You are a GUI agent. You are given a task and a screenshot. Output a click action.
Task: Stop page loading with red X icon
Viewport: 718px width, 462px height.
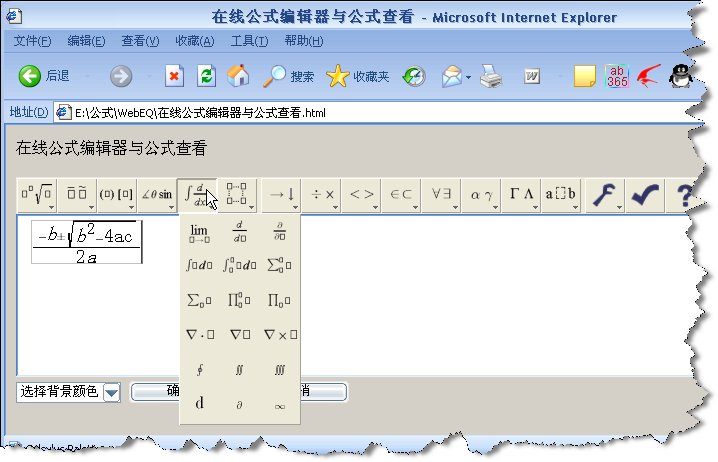pos(174,76)
